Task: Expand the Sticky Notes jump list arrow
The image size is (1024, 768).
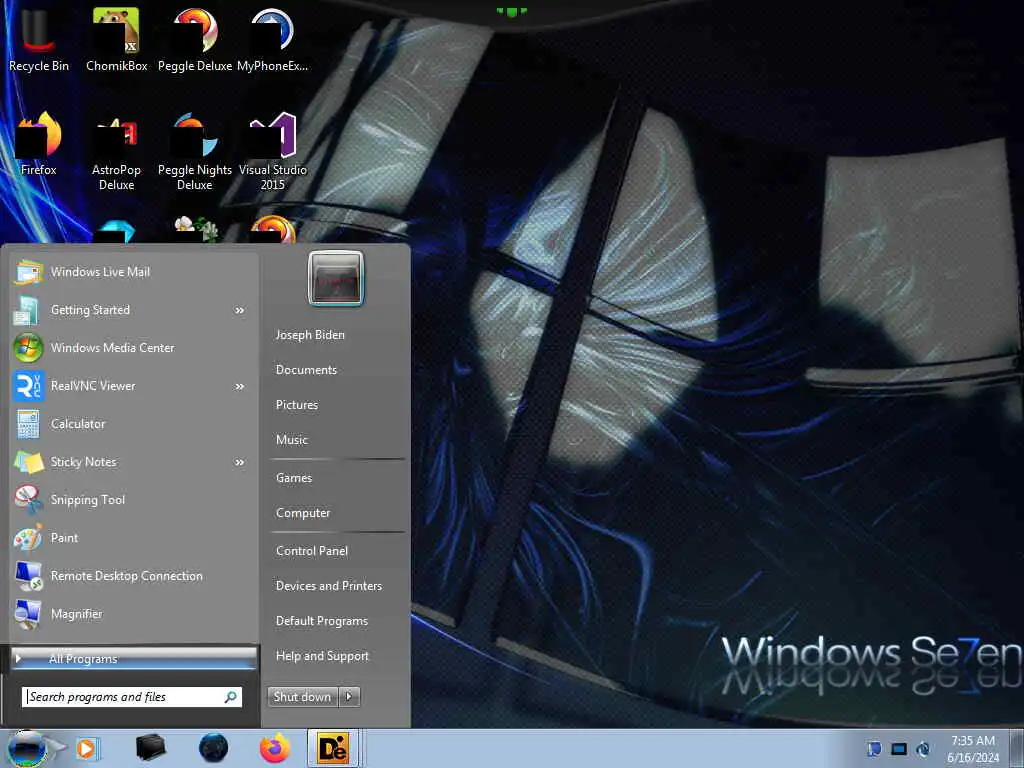Action: 240,462
